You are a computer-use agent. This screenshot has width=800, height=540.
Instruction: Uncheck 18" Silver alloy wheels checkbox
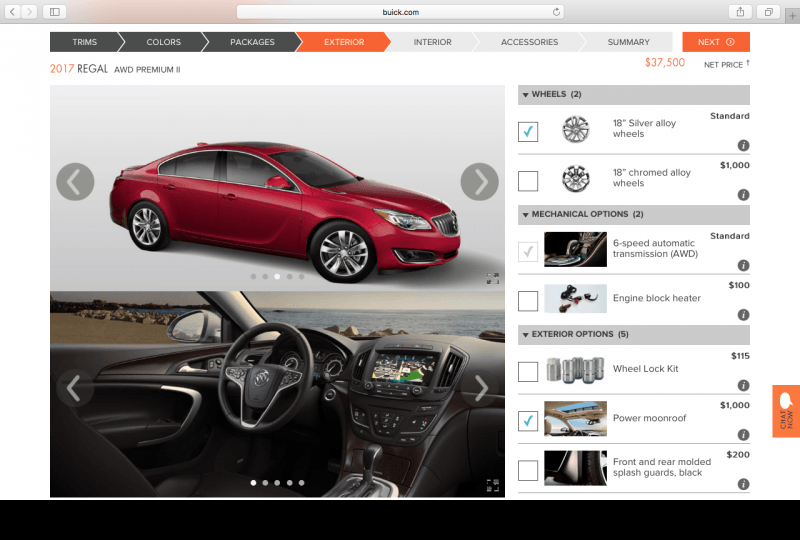point(528,132)
